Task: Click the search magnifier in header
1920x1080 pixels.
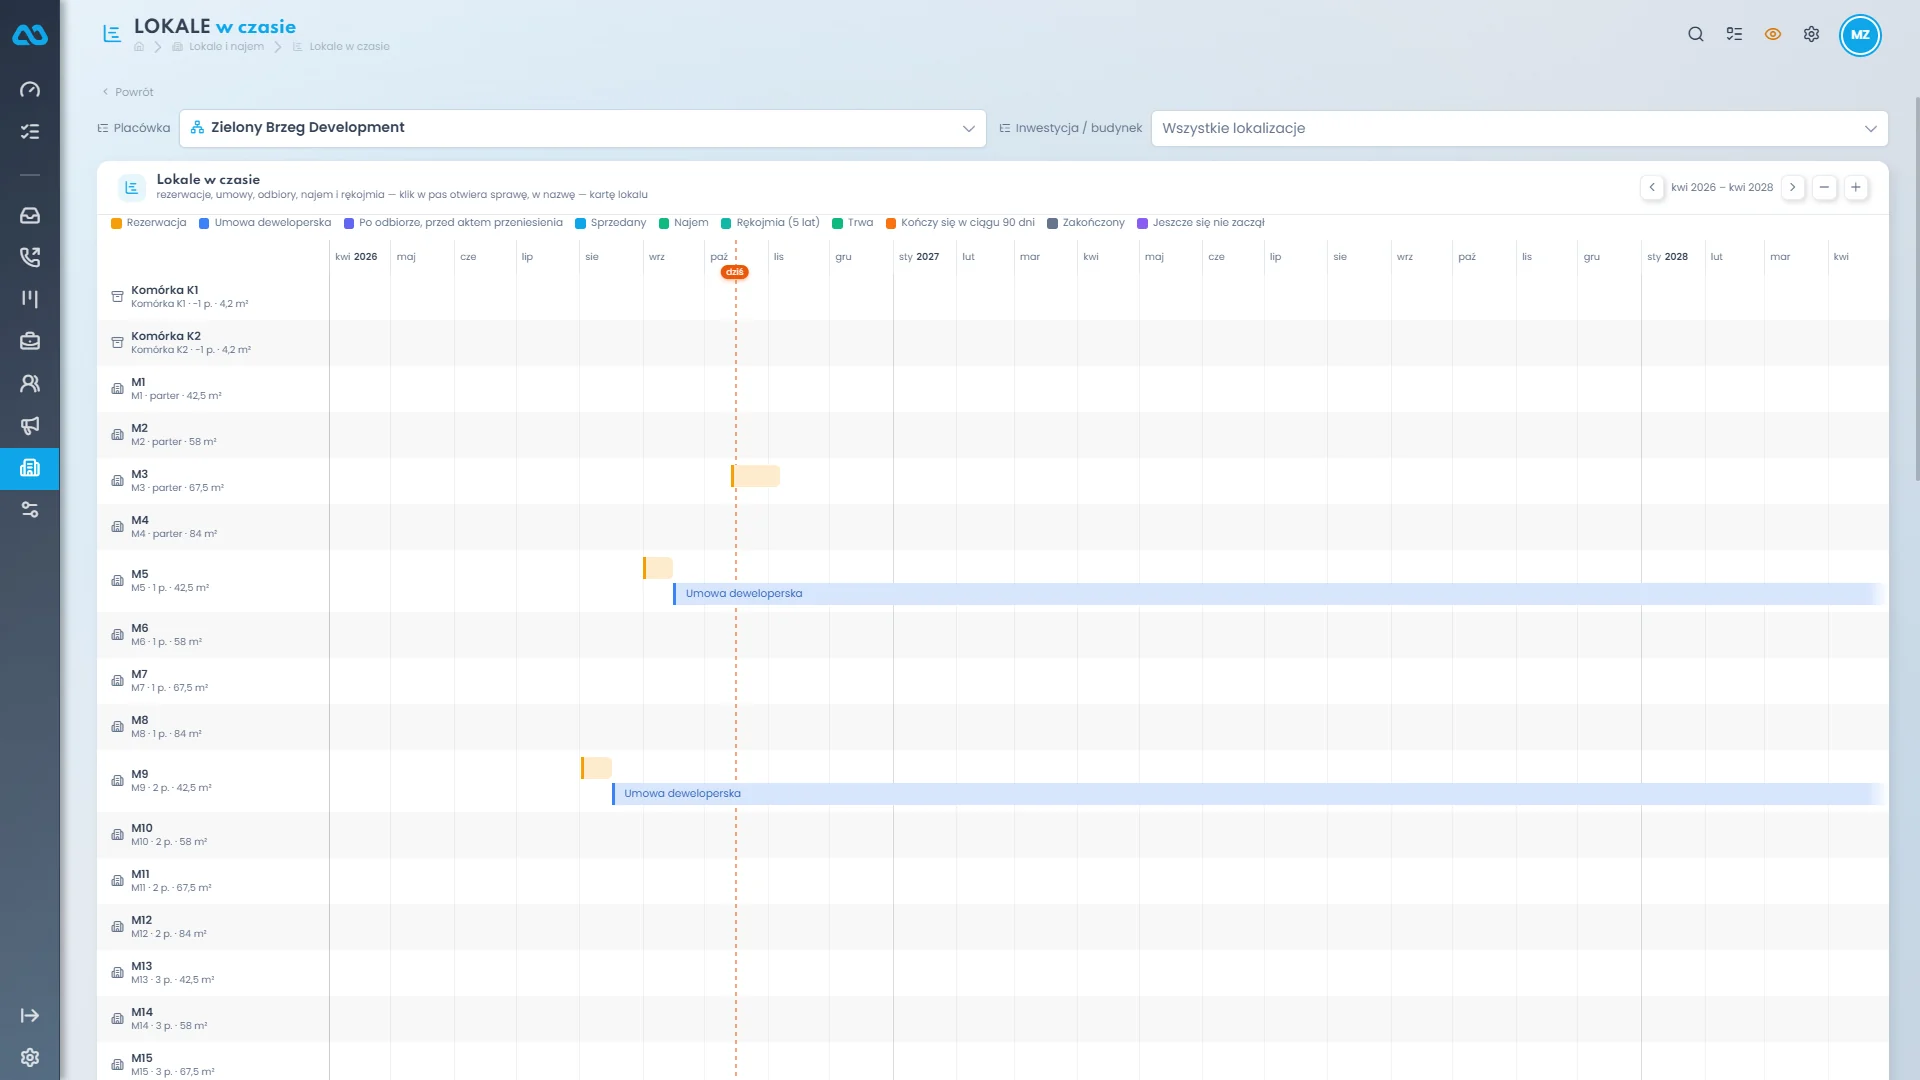Action: (x=1696, y=34)
